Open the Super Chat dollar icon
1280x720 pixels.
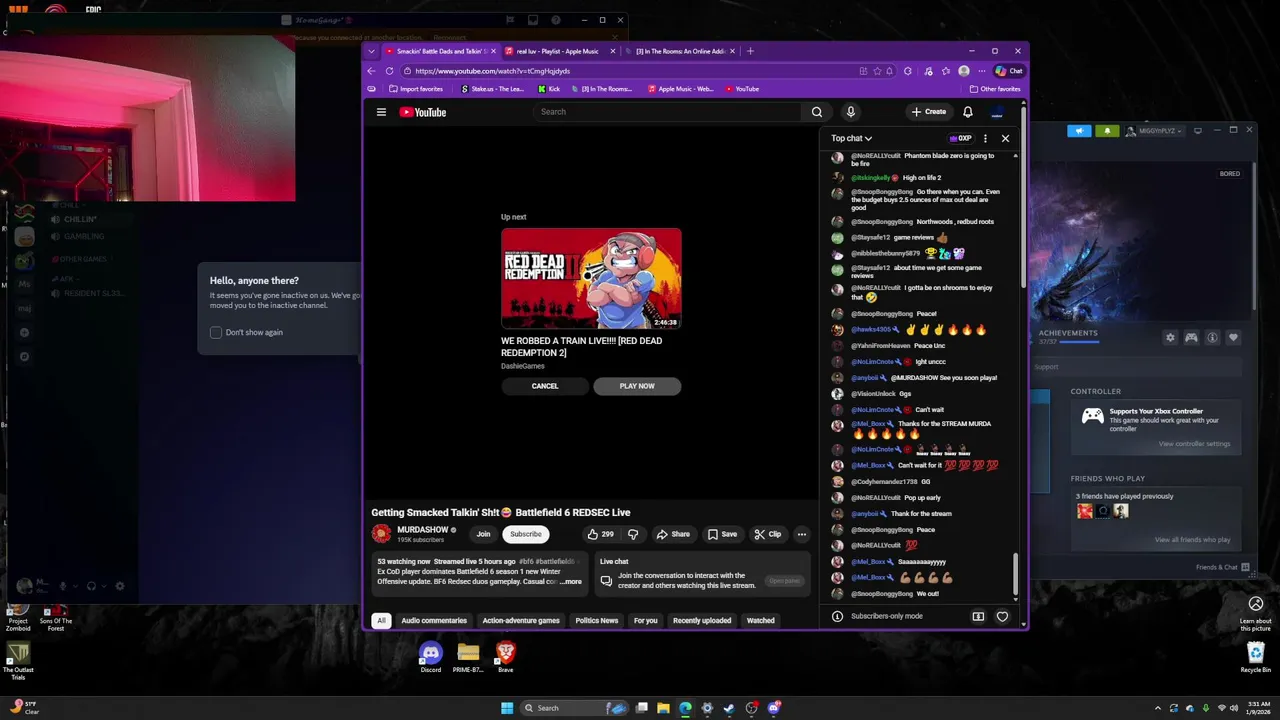[978, 616]
